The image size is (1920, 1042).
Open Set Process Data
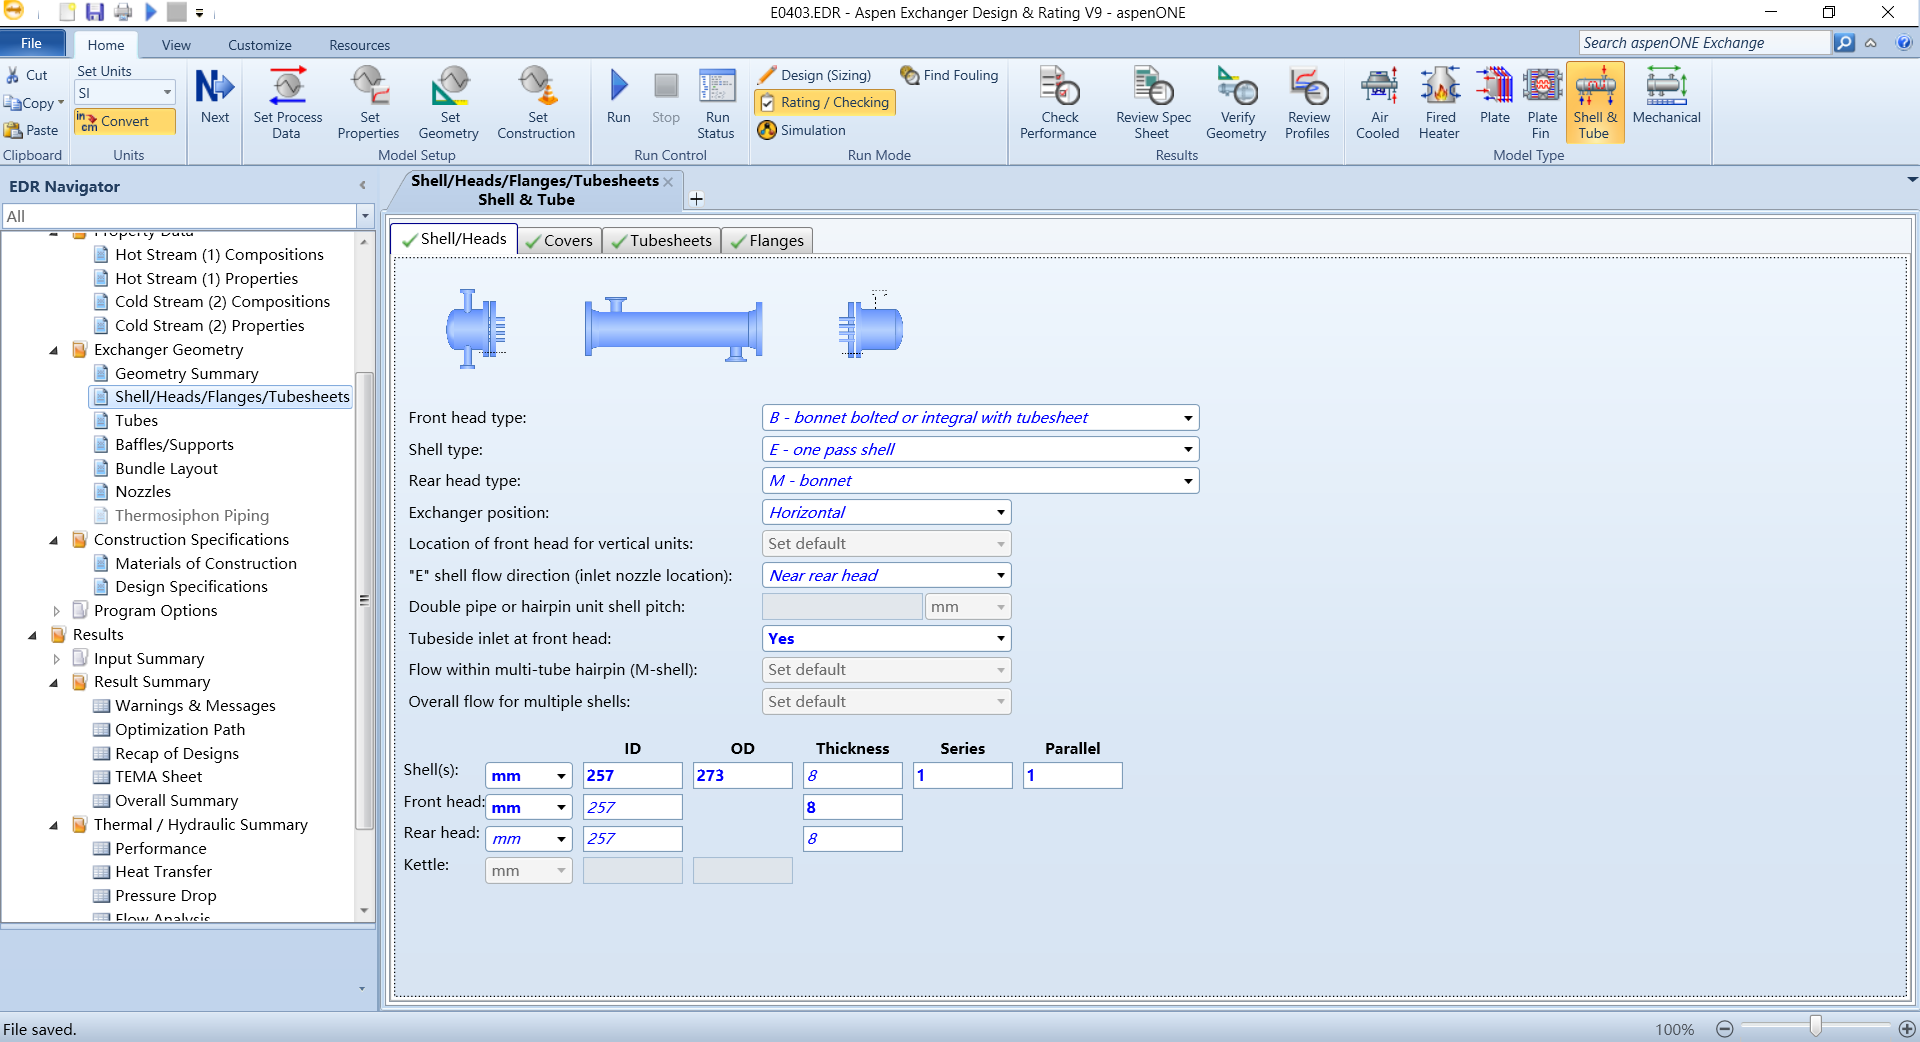coord(288,103)
